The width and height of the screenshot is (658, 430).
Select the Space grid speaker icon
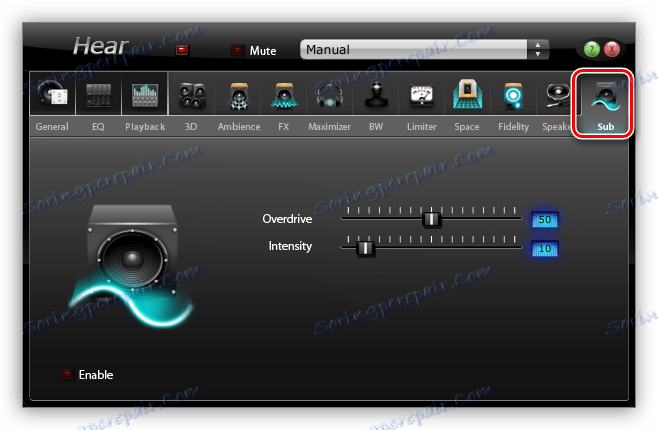[x=467, y=94]
